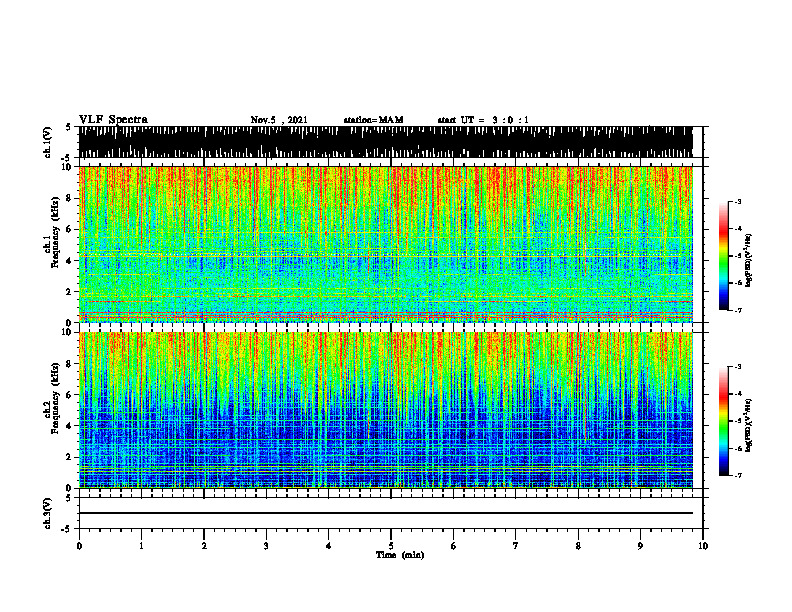Click the "4" kHz tick of ch.2 spectrogram

coord(70,426)
